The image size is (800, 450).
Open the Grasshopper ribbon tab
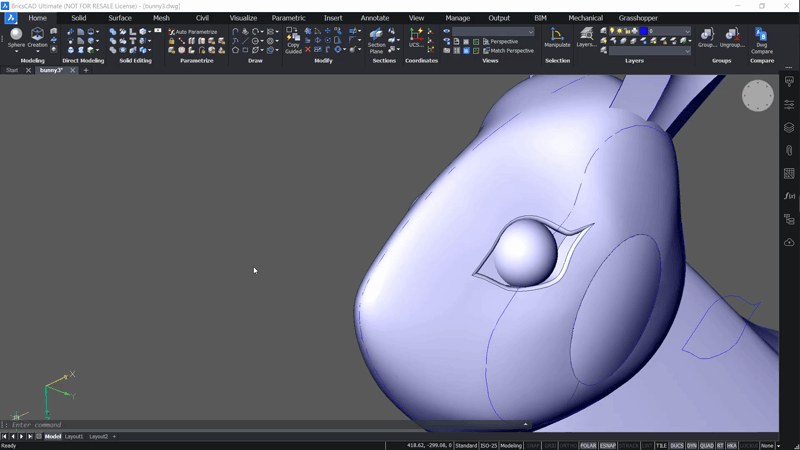[638, 18]
